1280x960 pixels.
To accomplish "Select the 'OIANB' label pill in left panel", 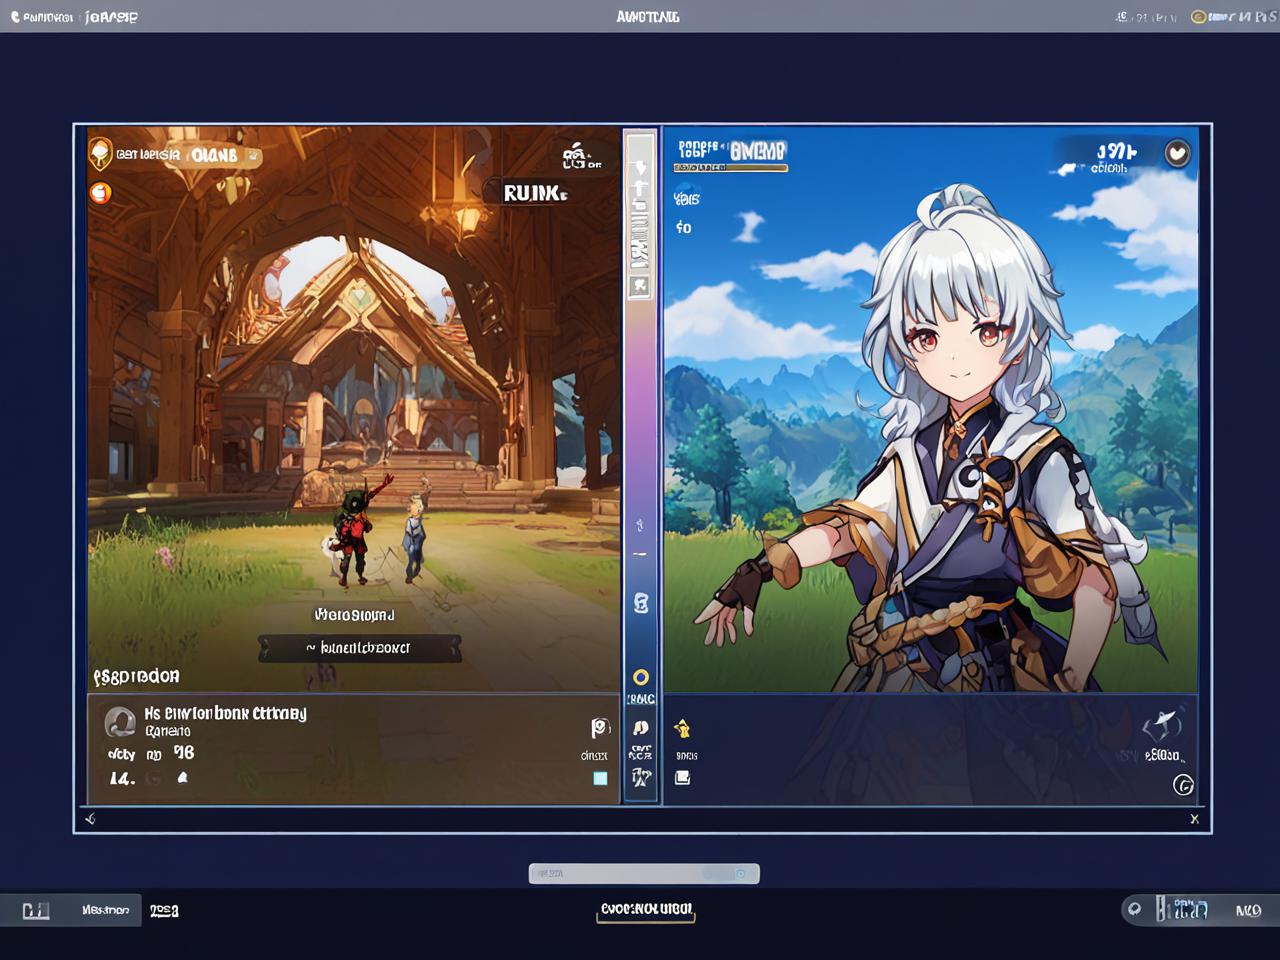I will (x=214, y=155).
